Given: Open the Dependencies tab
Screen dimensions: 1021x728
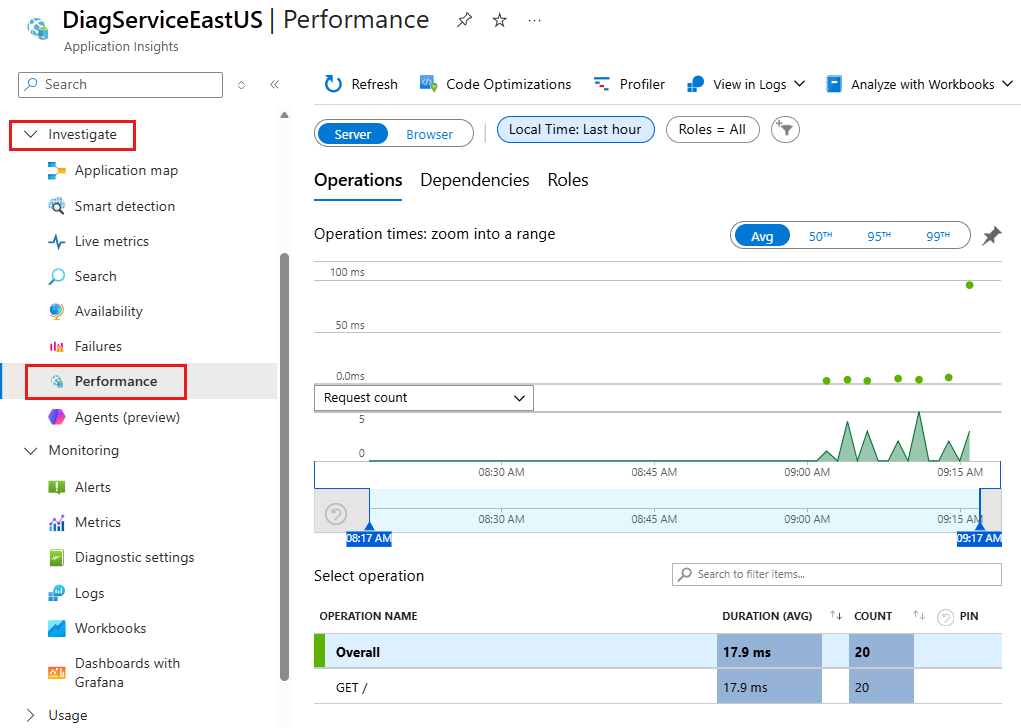Looking at the screenshot, I should [x=475, y=180].
